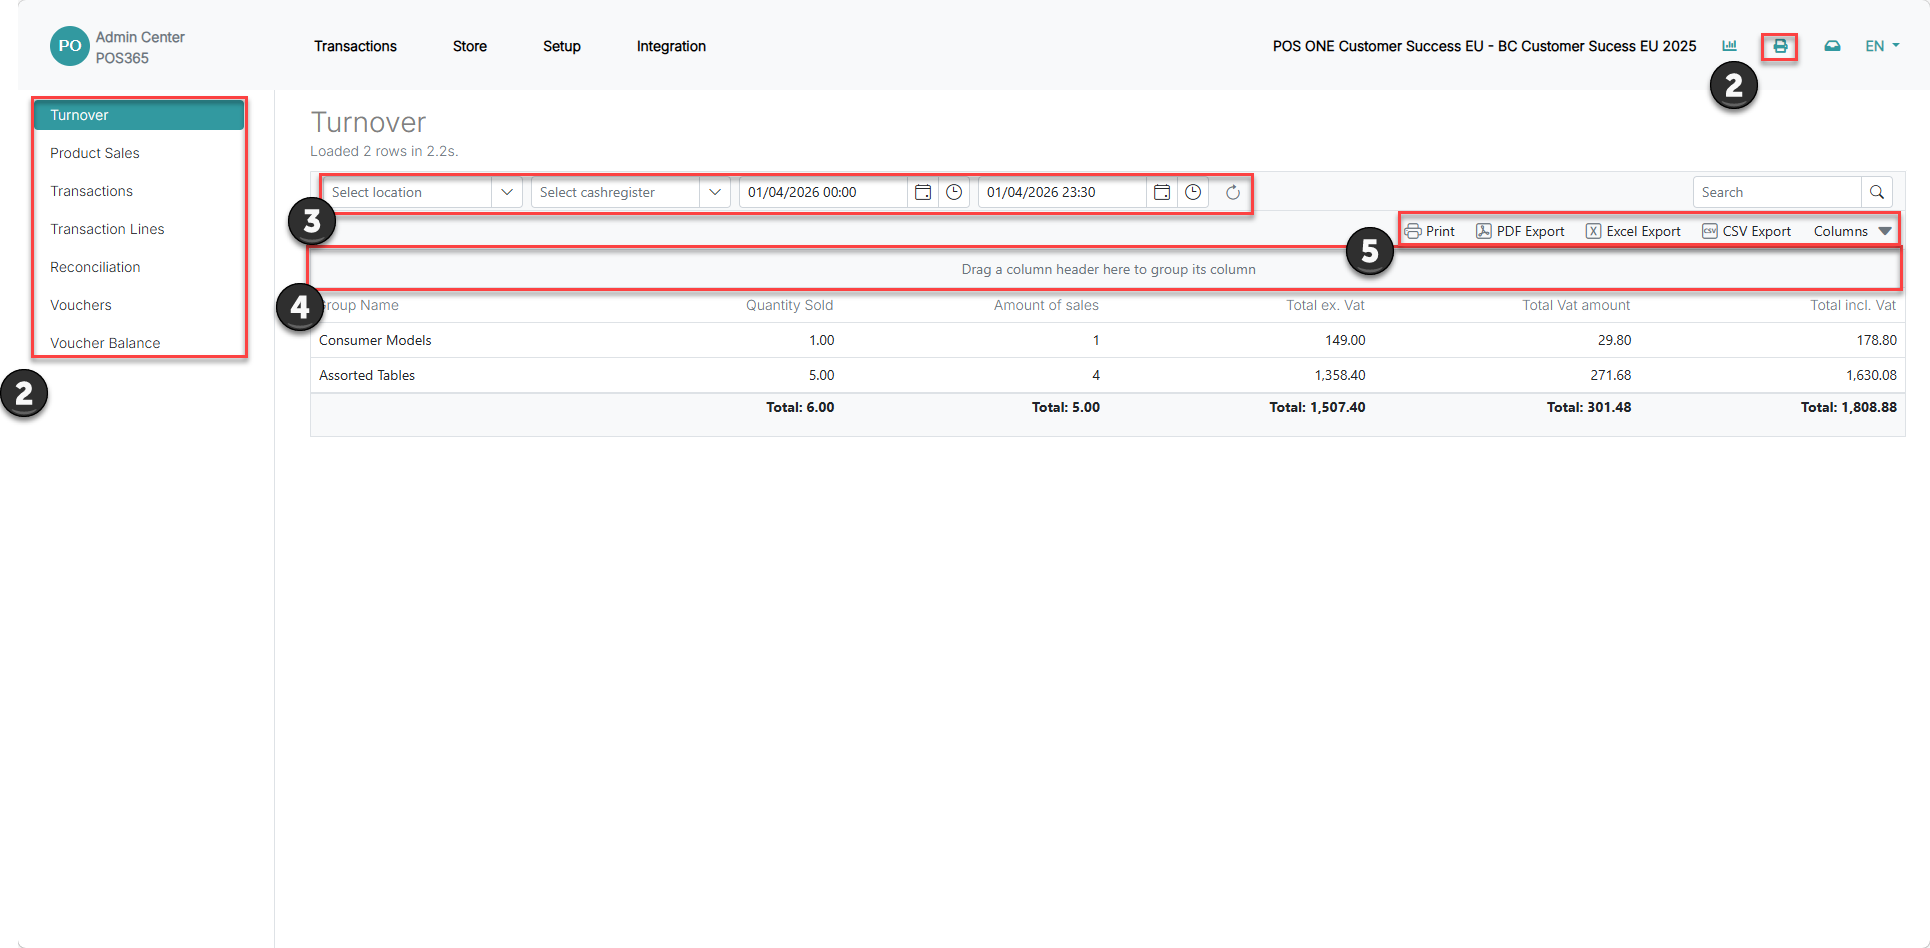Open time picker for start date
The width and height of the screenshot is (1930, 948).
click(x=954, y=192)
